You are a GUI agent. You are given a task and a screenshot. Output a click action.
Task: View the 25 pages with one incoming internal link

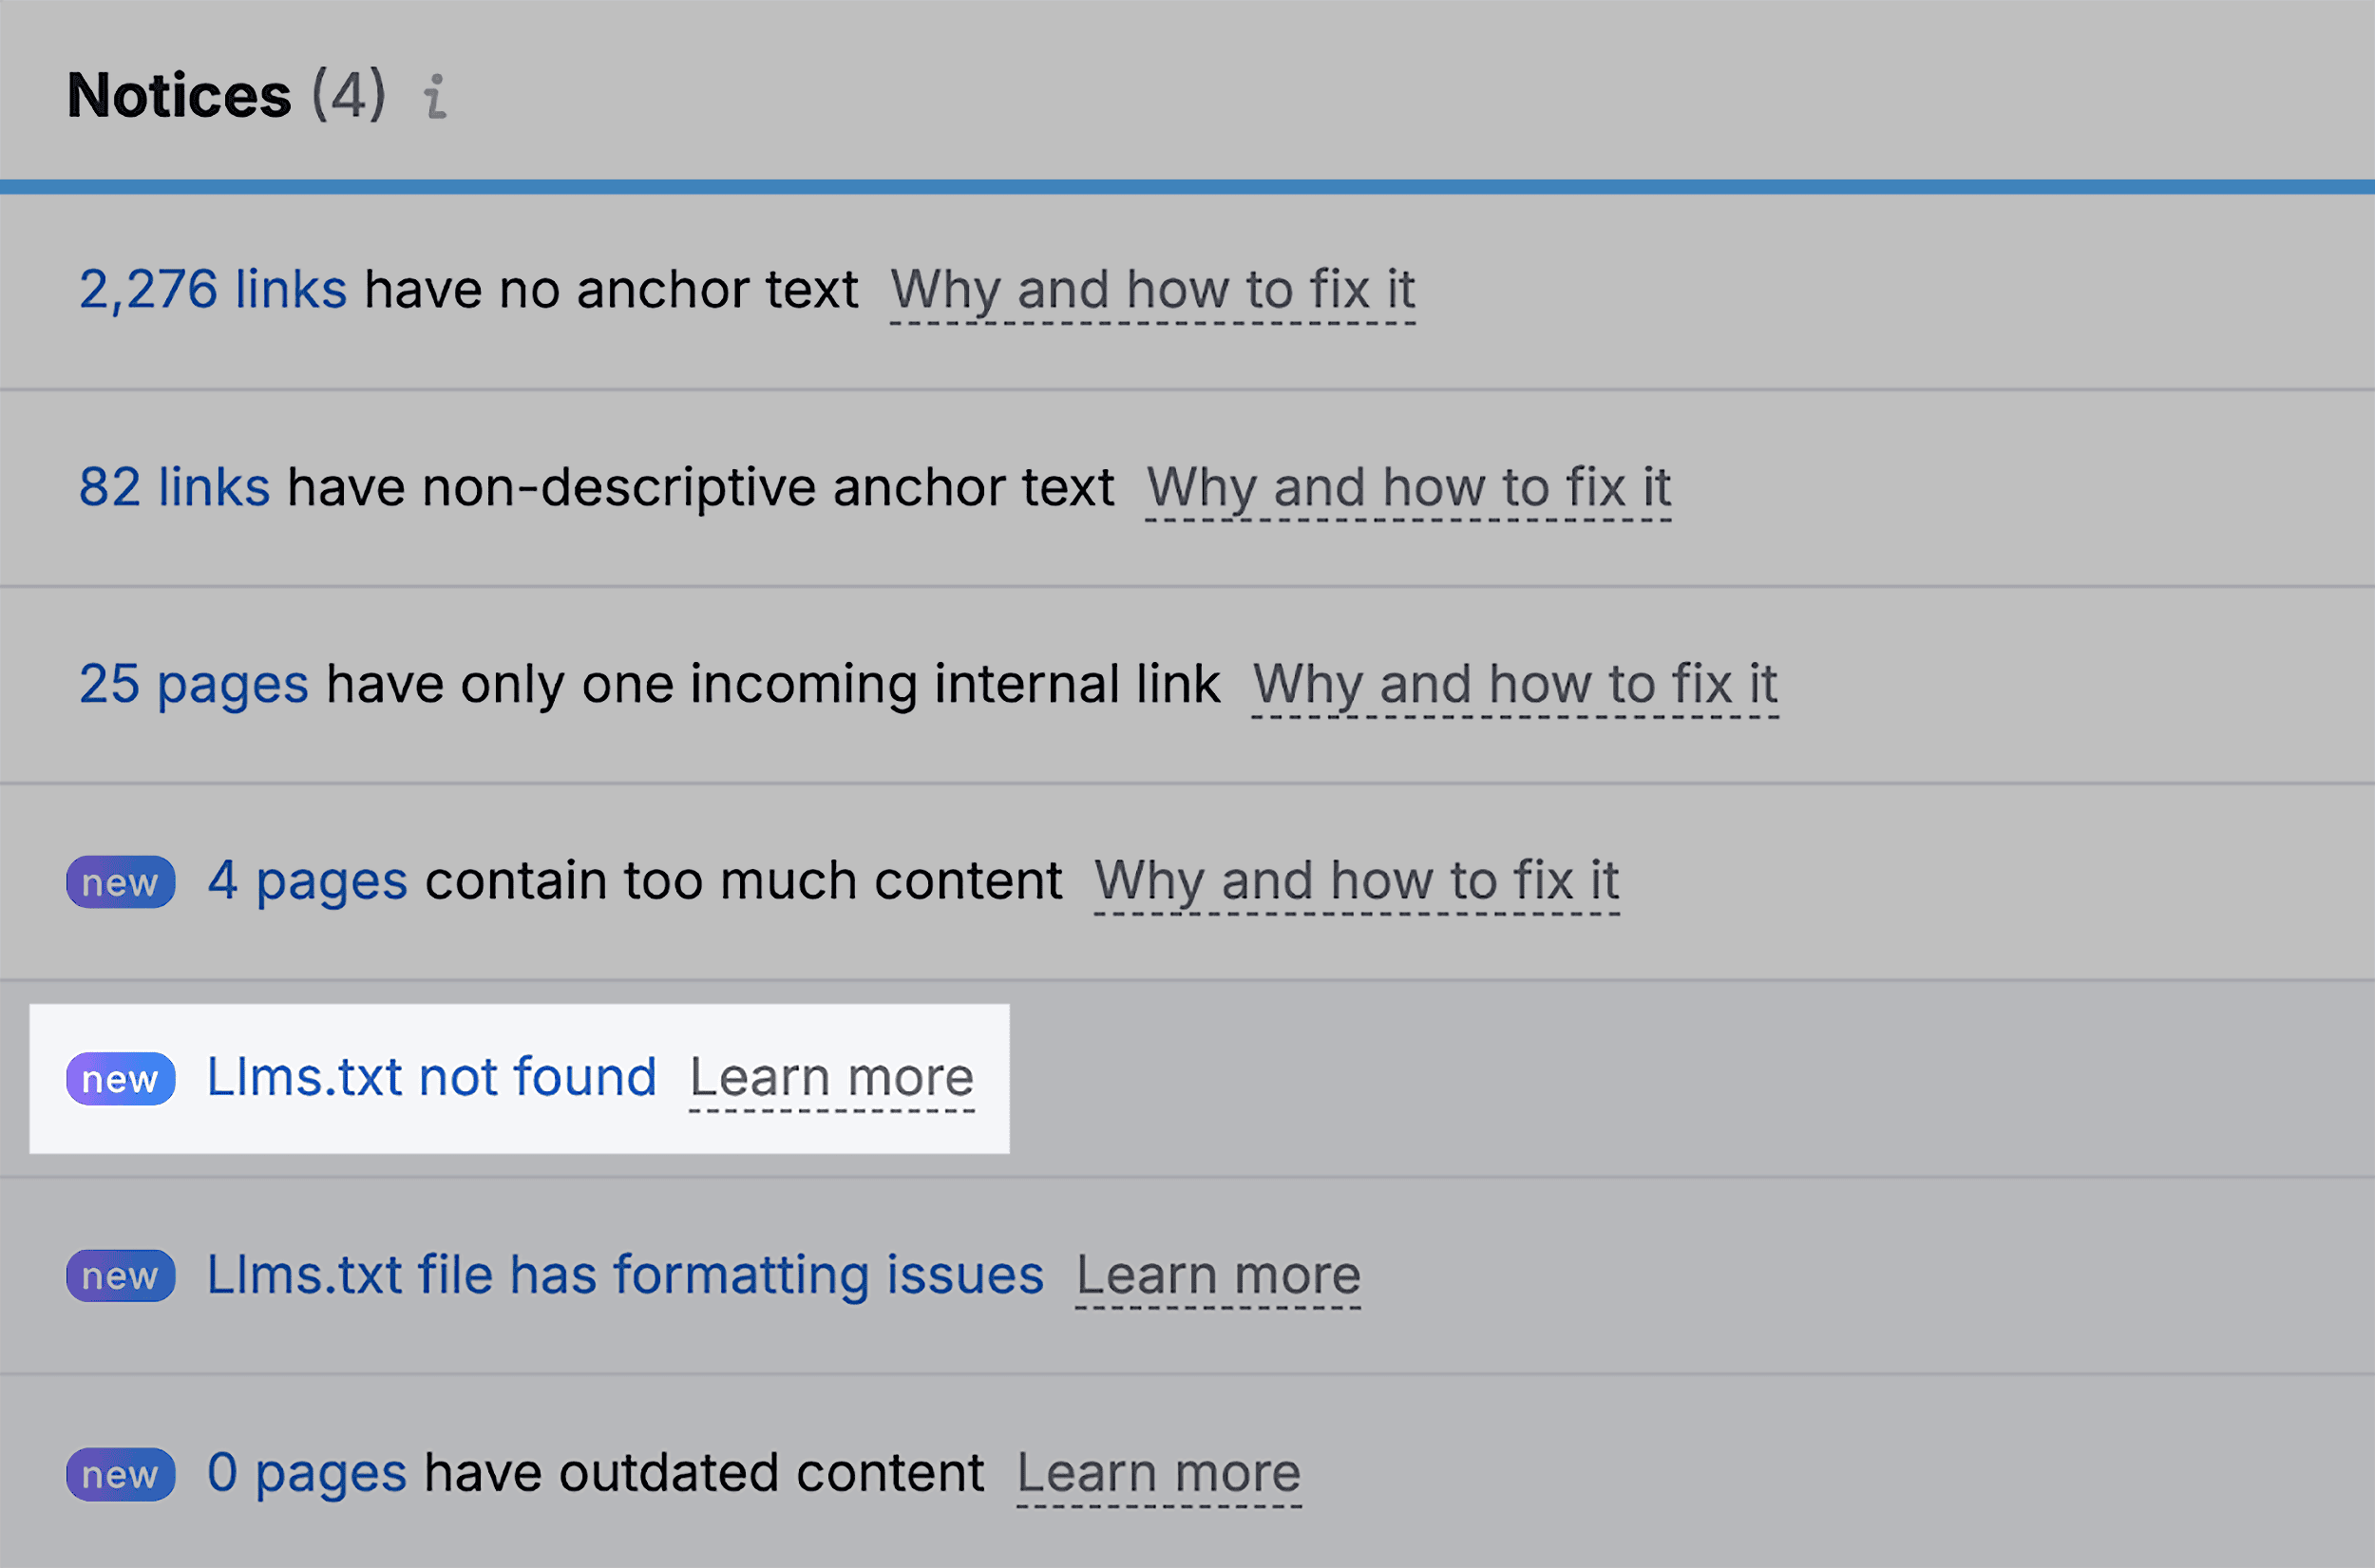[x=193, y=684]
